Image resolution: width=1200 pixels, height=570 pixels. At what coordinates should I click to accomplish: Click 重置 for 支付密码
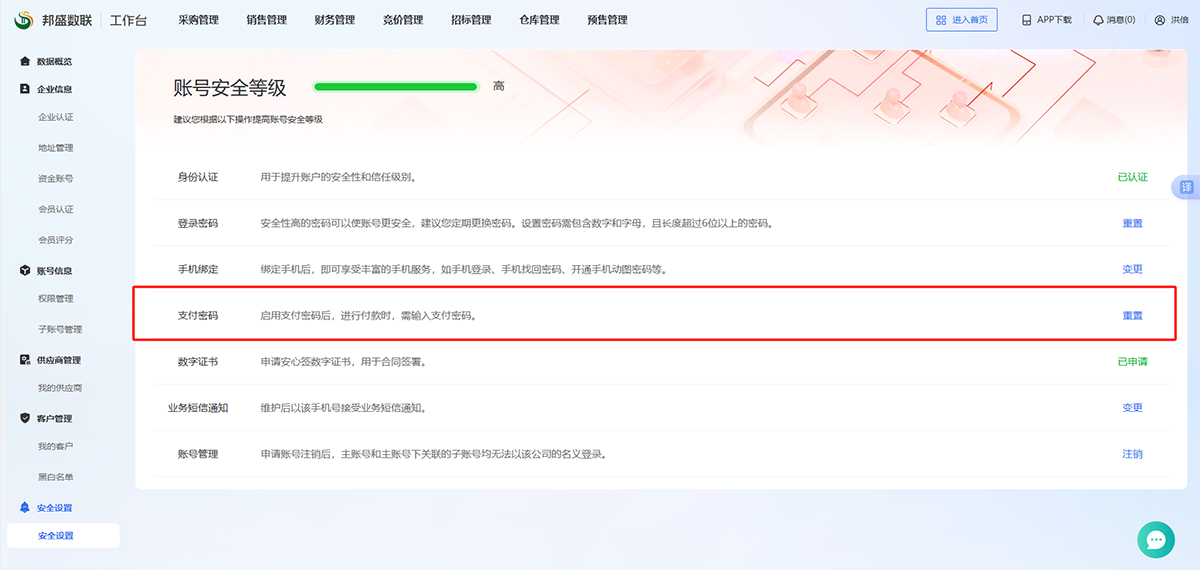click(x=1132, y=315)
